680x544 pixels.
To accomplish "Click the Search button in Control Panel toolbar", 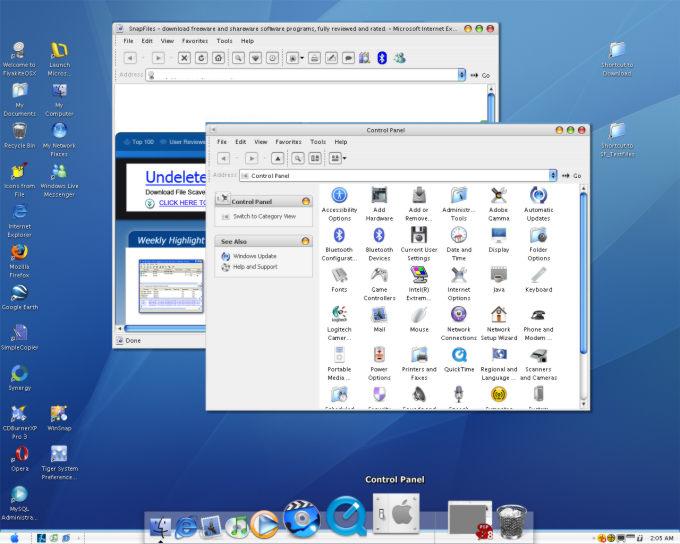I will click(x=298, y=158).
